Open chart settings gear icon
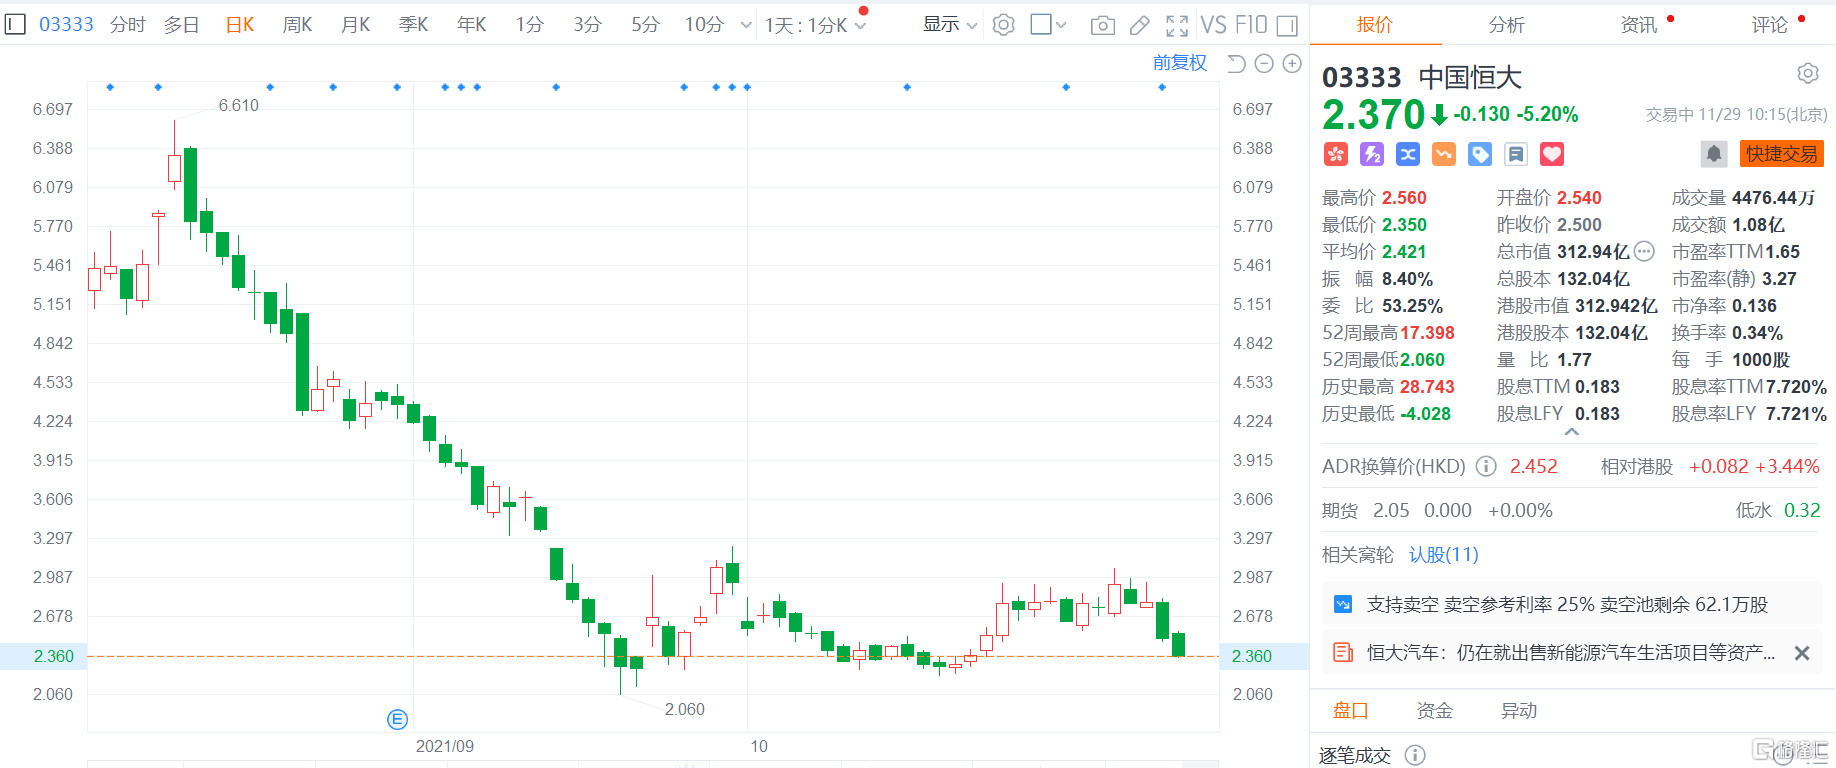This screenshot has width=1836, height=768. pos(1003,25)
